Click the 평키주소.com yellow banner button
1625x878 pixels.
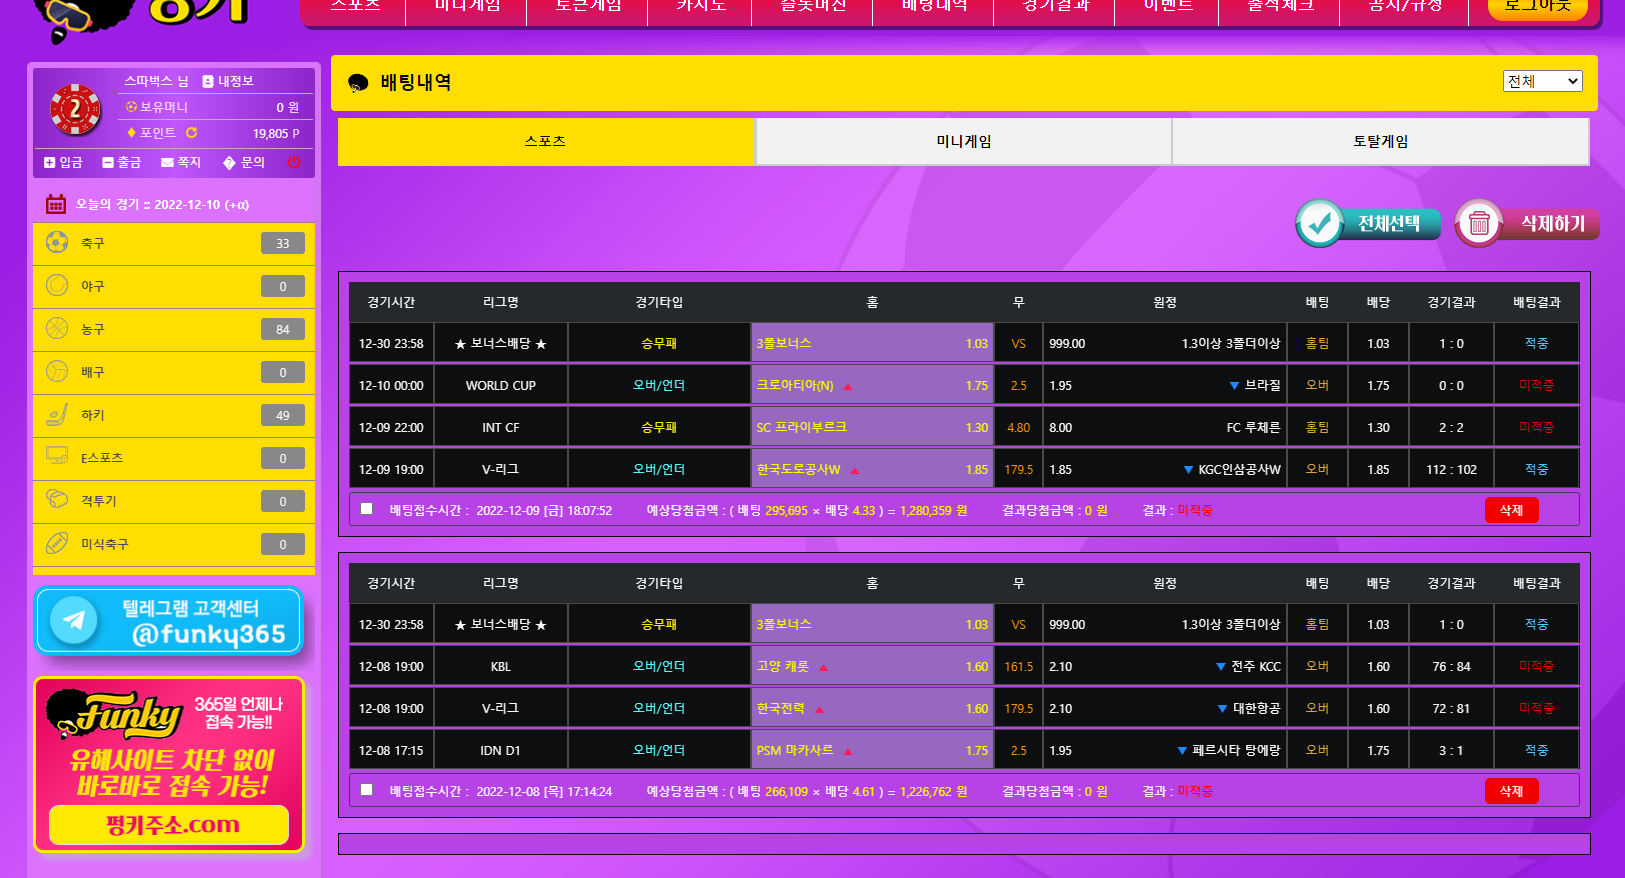tap(170, 825)
